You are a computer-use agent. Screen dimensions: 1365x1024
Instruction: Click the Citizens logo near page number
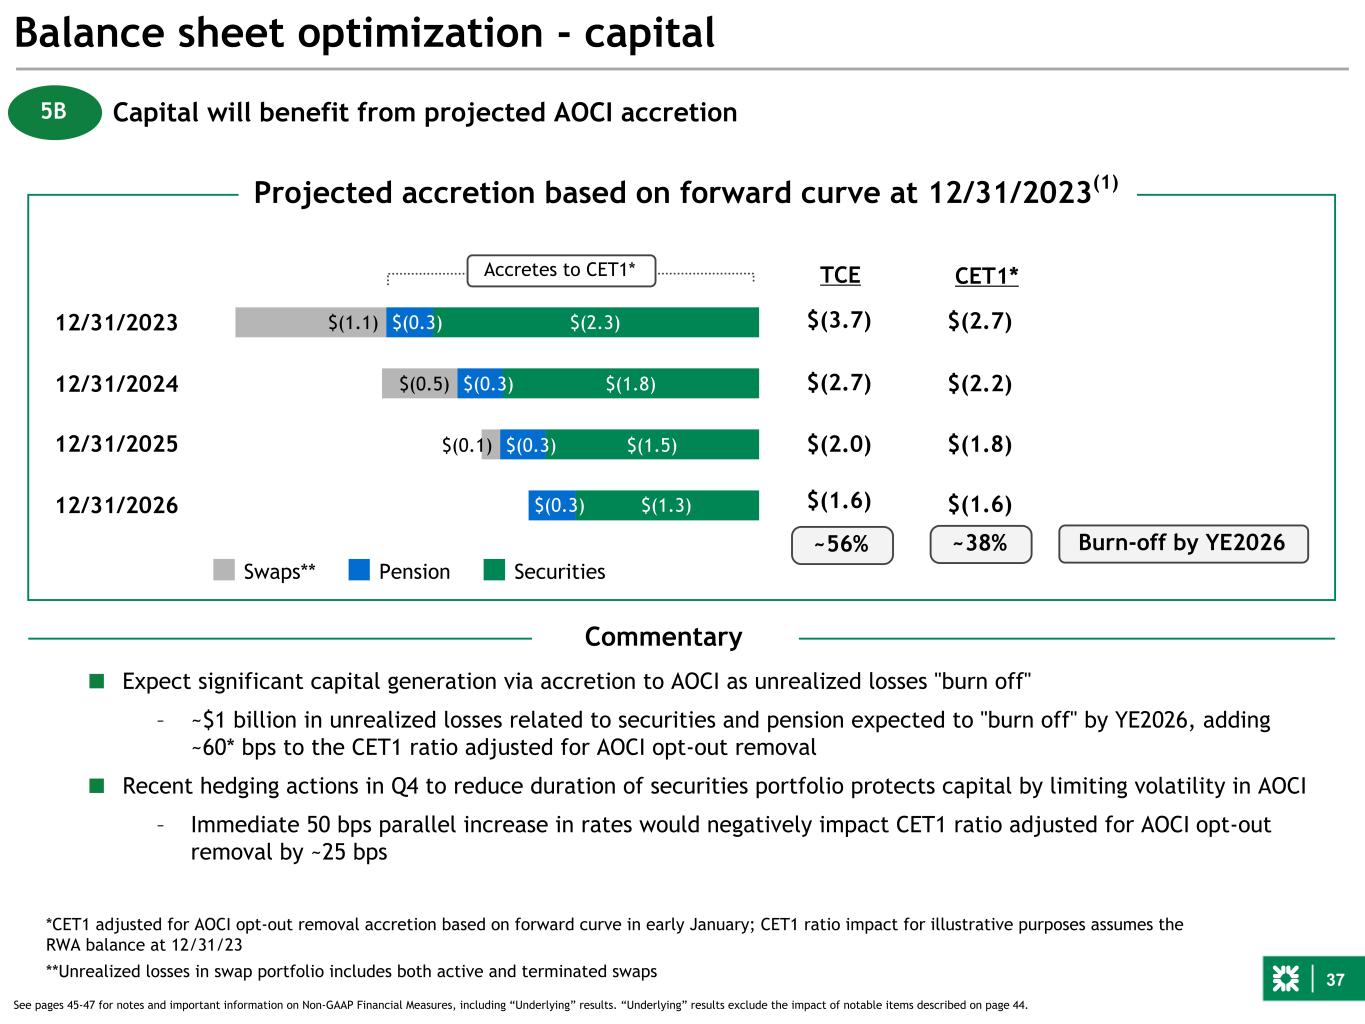pos(1285,980)
